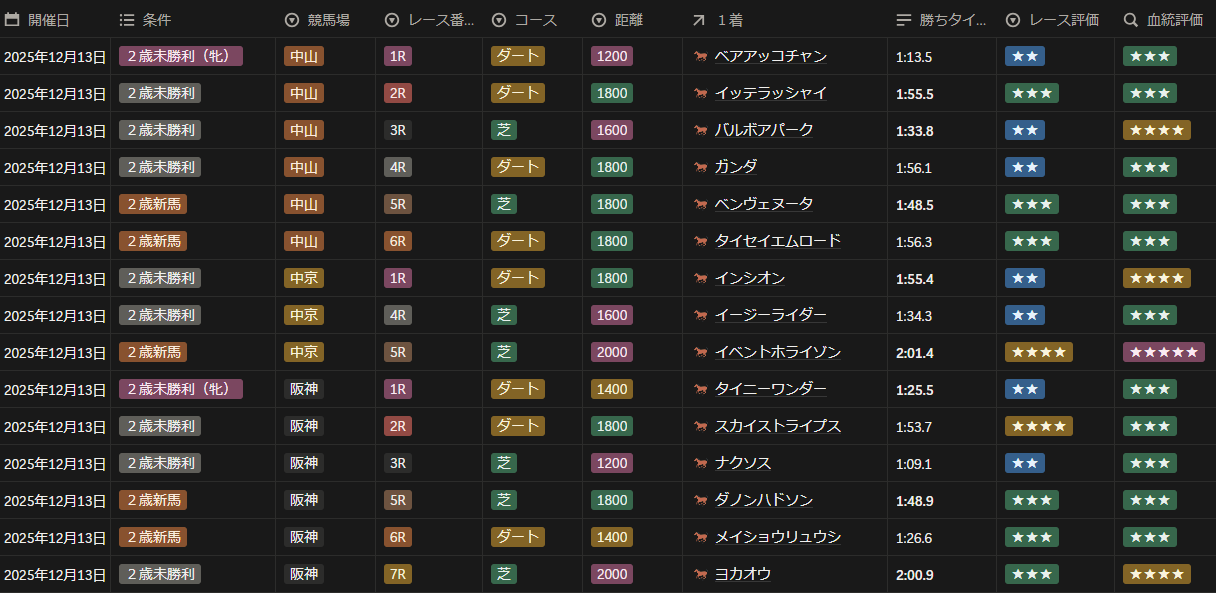Click the text-lines icon in 勝ちタイム header
The width and height of the screenshot is (1216, 593).
pyautogui.click(x=904, y=20)
